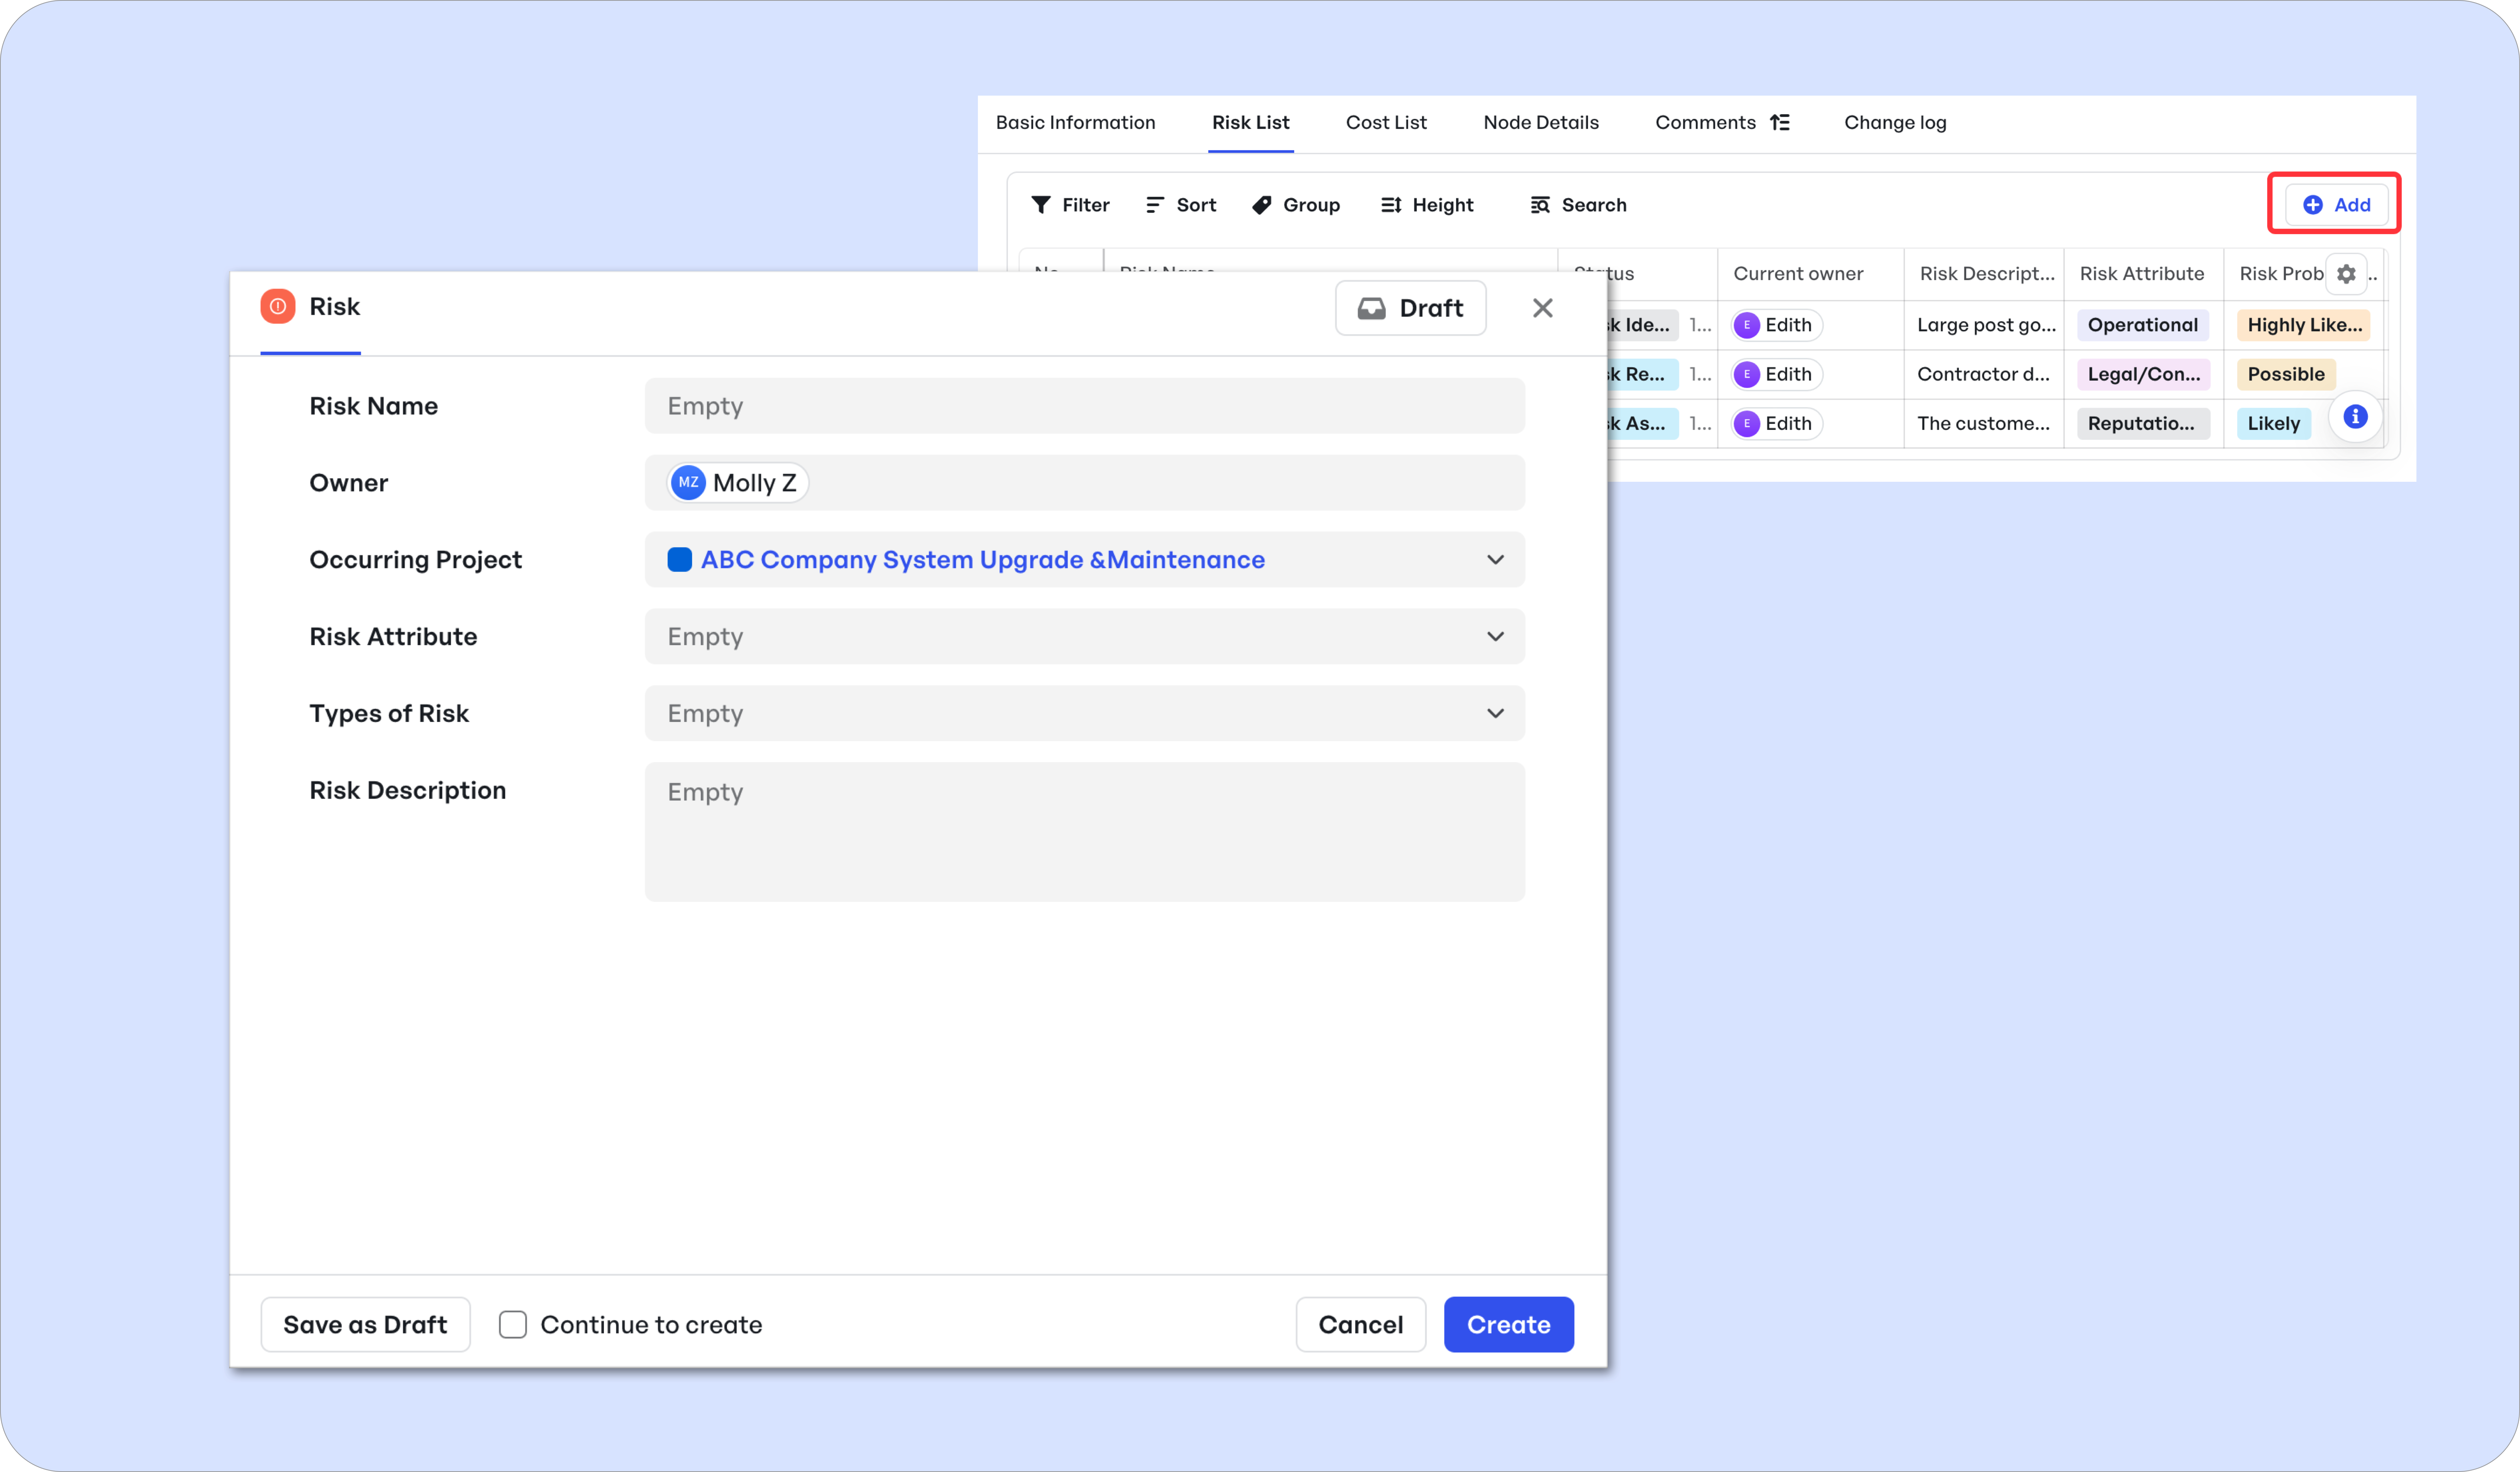Click the Cancel button
This screenshot has height=1472, width=2520.
(x=1360, y=1325)
